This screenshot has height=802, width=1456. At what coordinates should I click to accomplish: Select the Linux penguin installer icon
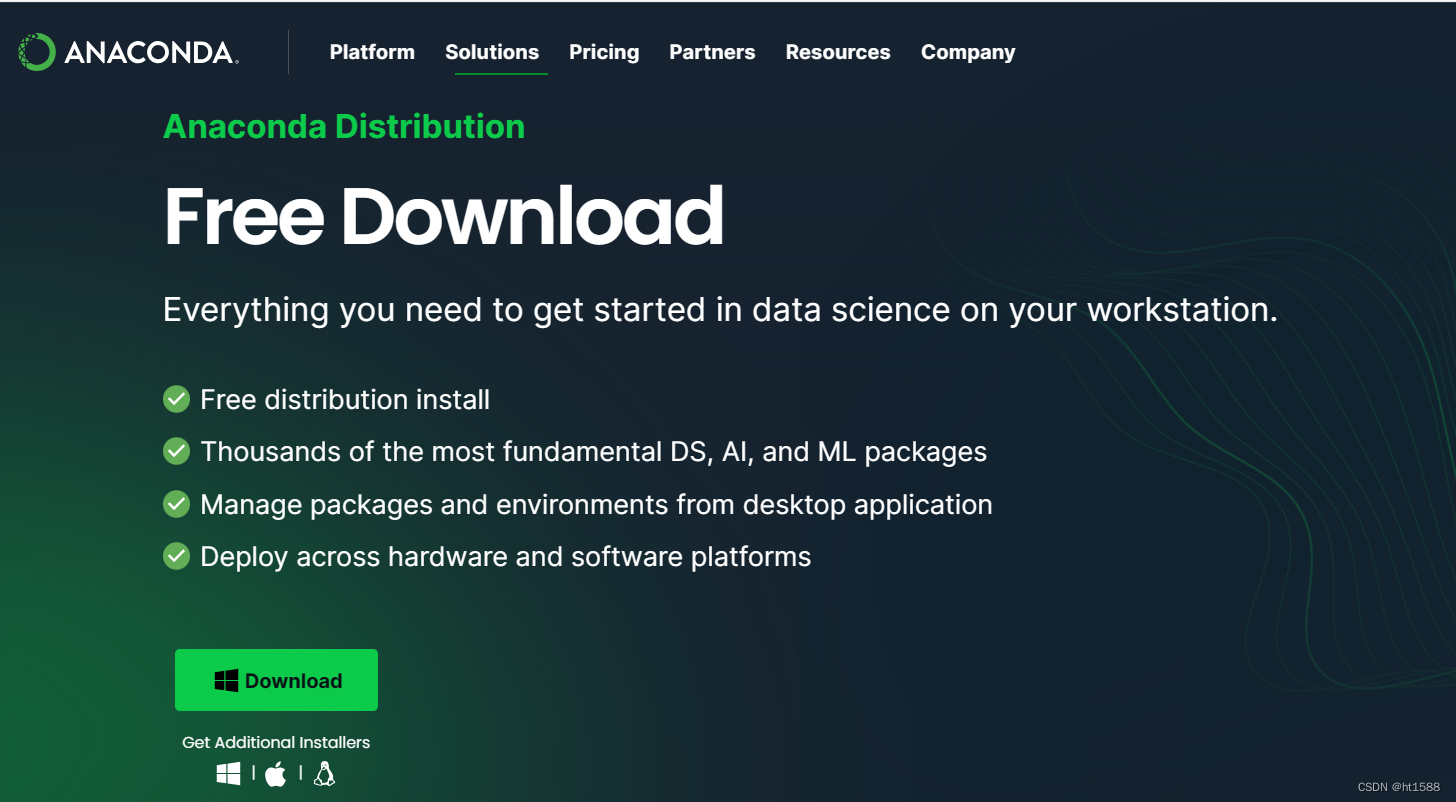324,774
